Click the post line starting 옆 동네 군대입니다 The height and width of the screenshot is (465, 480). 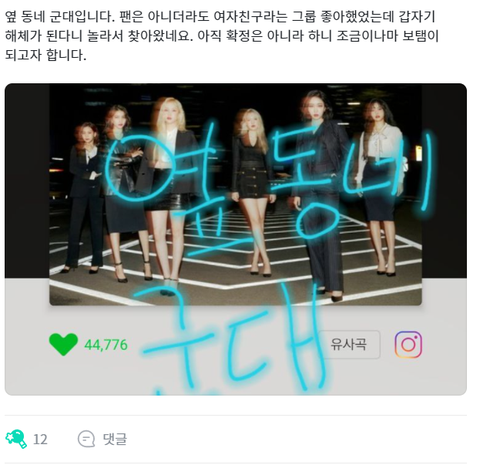point(220,17)
